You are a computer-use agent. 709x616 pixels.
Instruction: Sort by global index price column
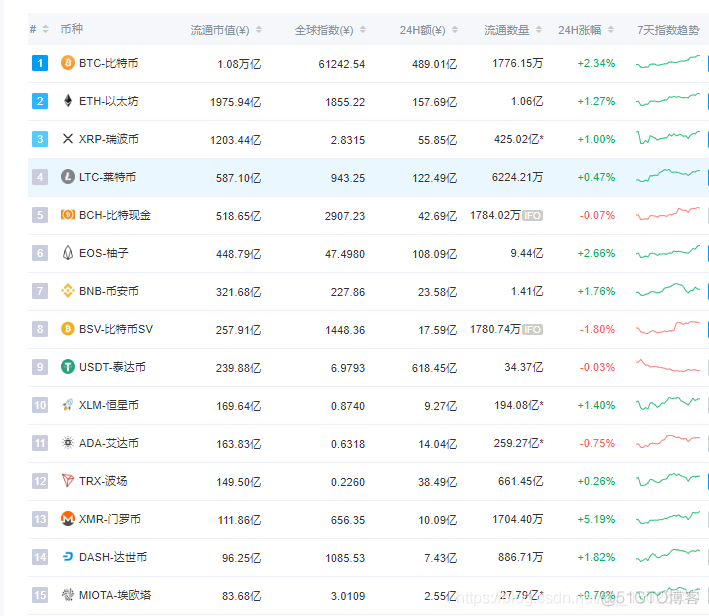coord(363,30)
